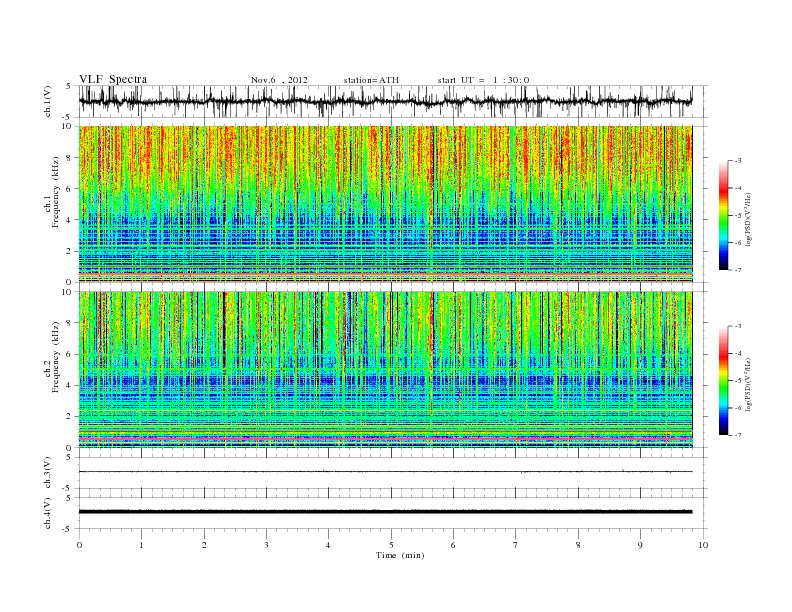
Task: Click the 8 kHz tick on ch.1 frequency axis
Action: tap(69, 158)
